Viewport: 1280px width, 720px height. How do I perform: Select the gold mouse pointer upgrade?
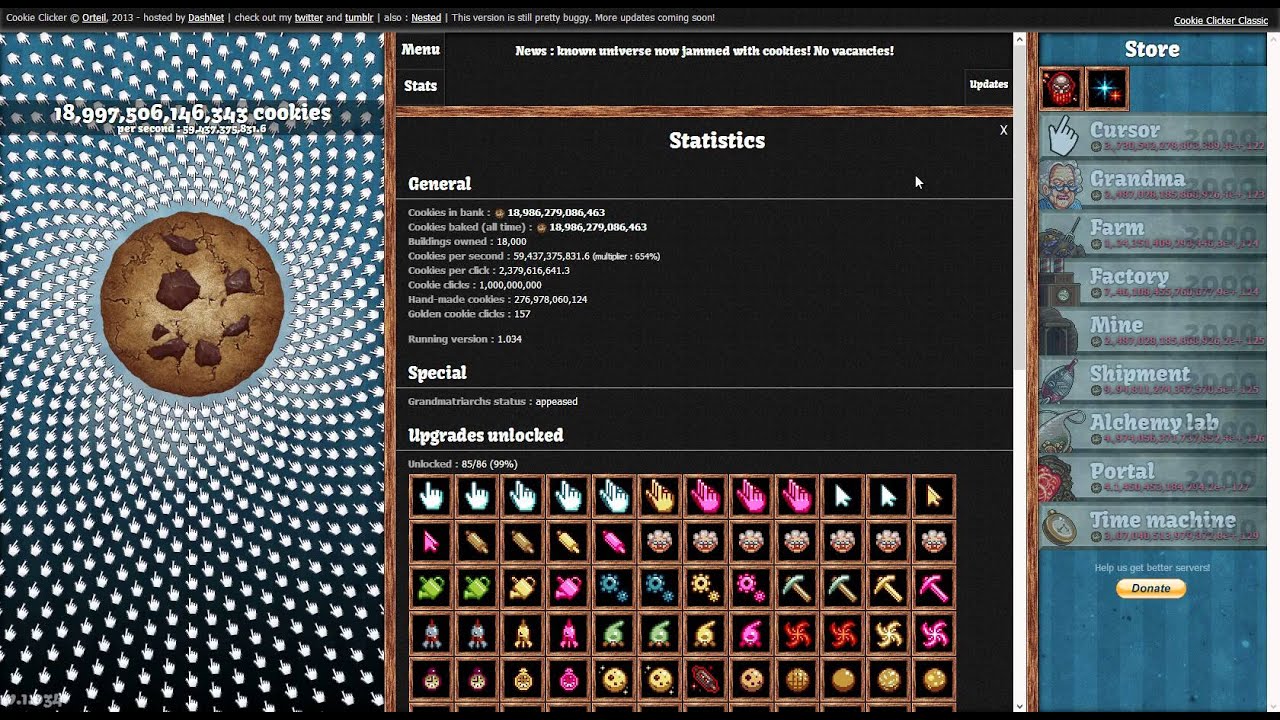(x=933, y=496)
